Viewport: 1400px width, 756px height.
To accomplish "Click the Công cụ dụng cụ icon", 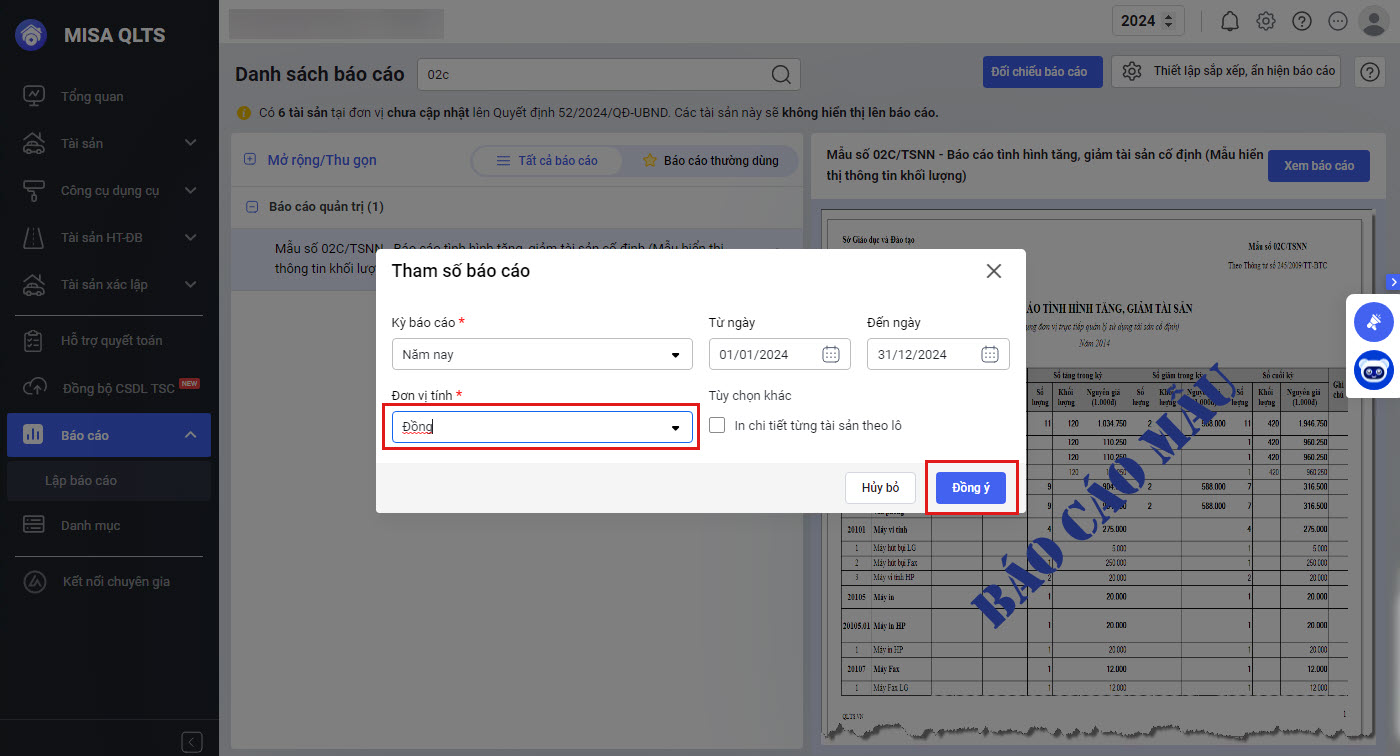I will [x=34, y=190].
